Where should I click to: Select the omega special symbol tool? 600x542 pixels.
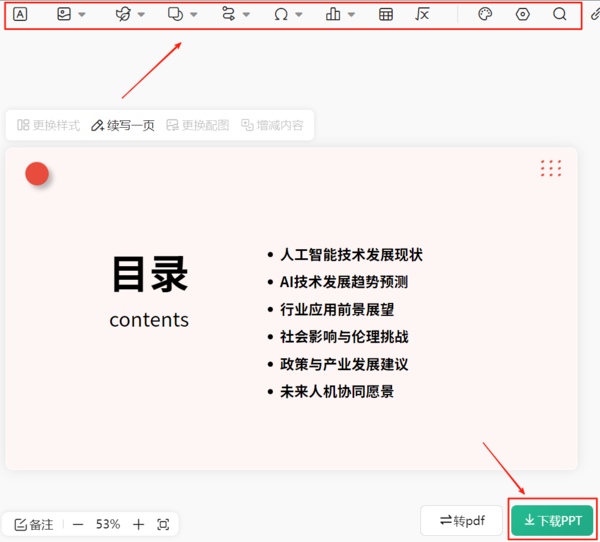[281, 15]
